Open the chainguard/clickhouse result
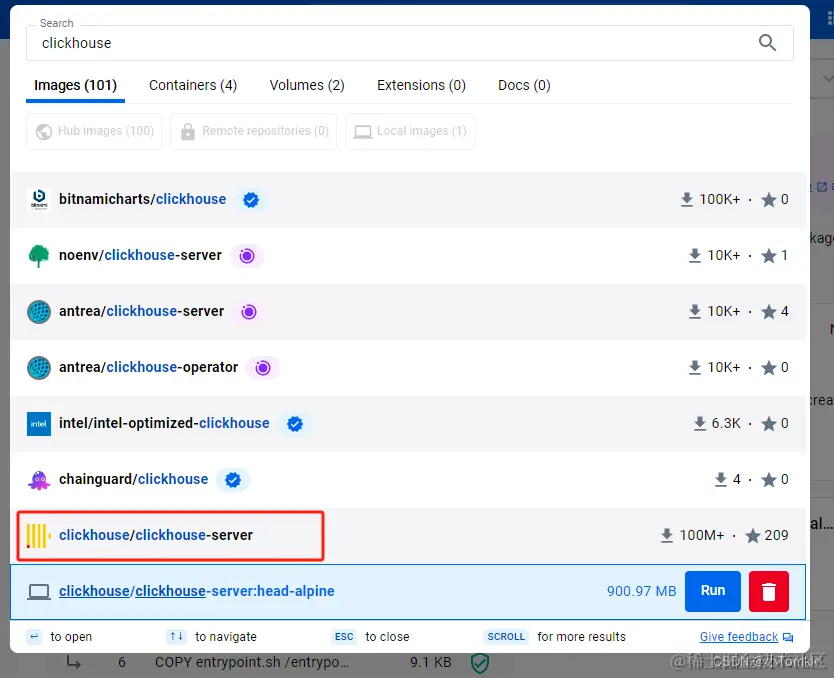 click(x=408, y=480)
